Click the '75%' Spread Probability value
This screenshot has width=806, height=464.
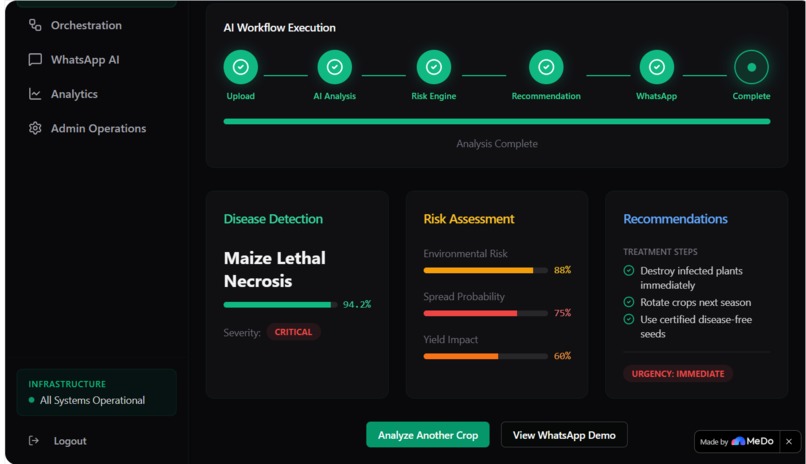(562, 313)
